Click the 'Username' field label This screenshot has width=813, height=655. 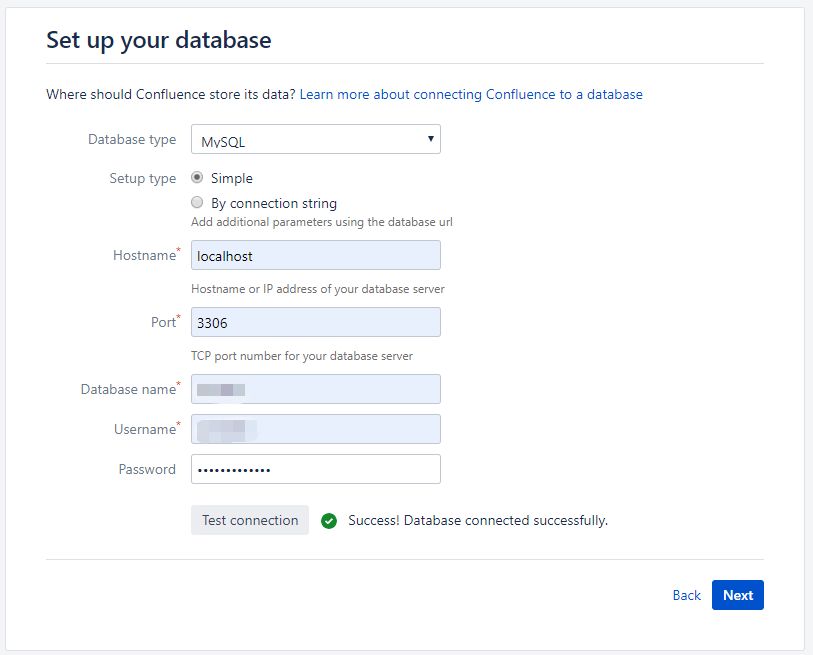[x=145, y=429]
